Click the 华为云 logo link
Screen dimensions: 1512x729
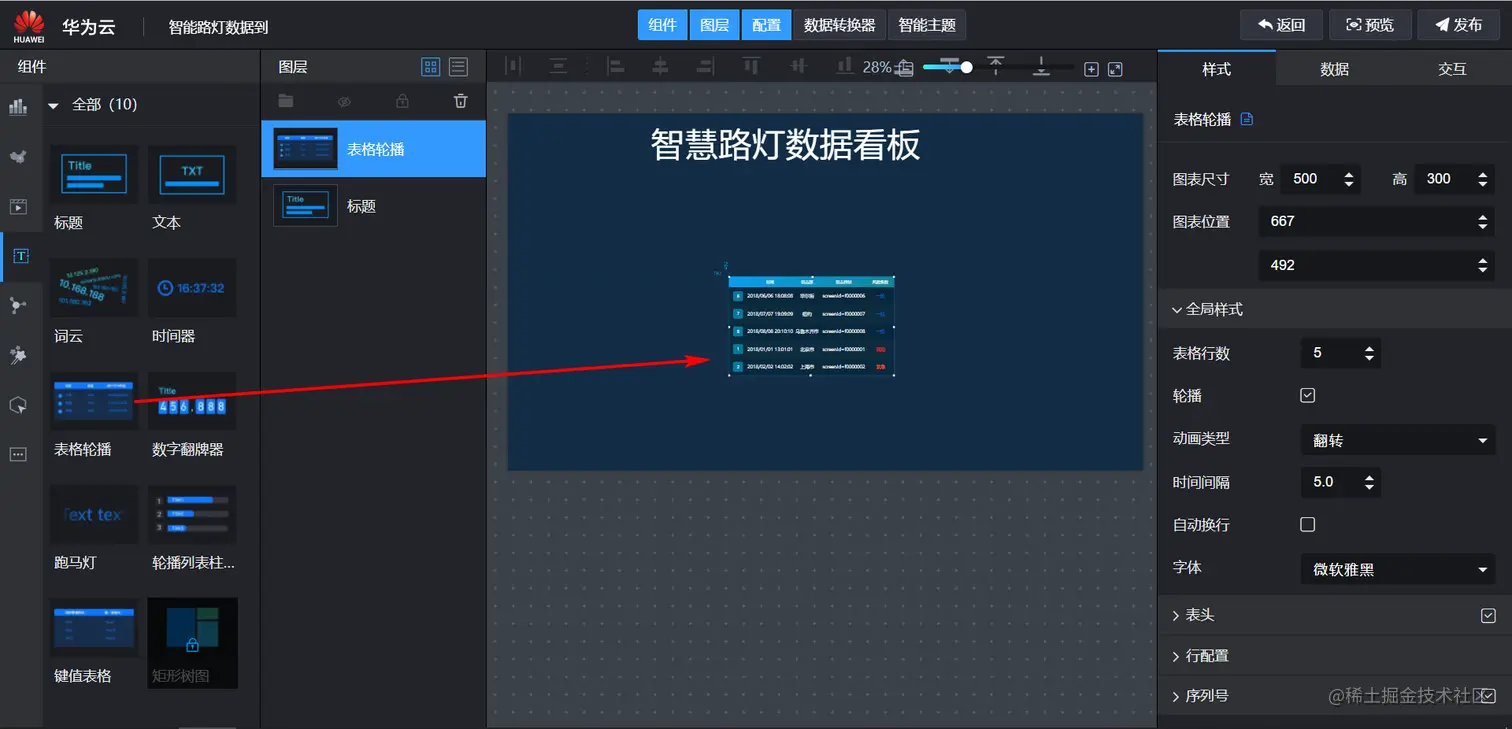[x=64, y=26]
